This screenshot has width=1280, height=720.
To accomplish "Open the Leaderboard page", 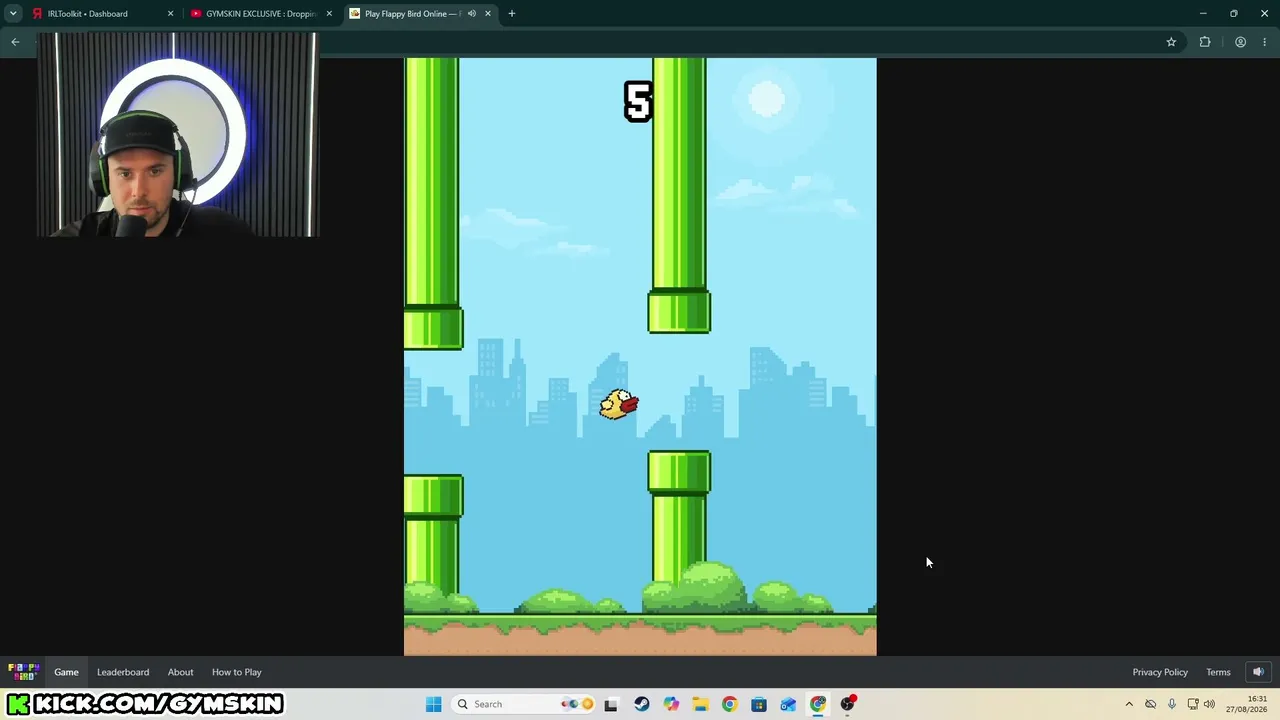I will (123, 672).
